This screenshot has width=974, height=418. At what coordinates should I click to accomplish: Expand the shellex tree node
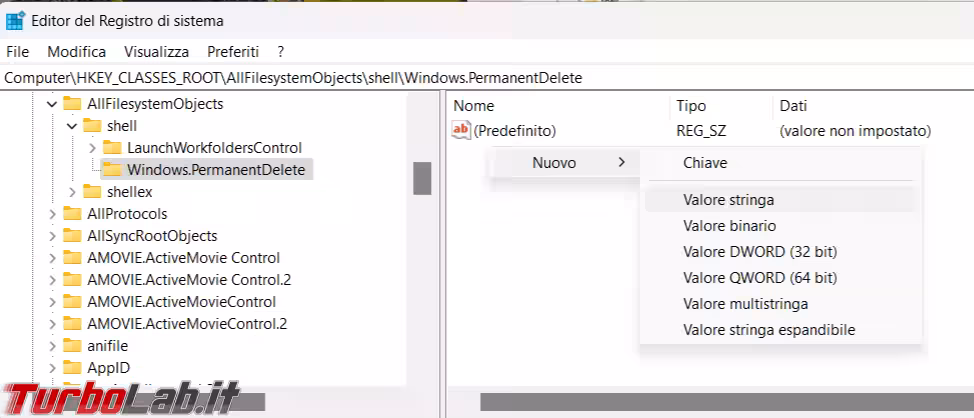click(72, 192)
